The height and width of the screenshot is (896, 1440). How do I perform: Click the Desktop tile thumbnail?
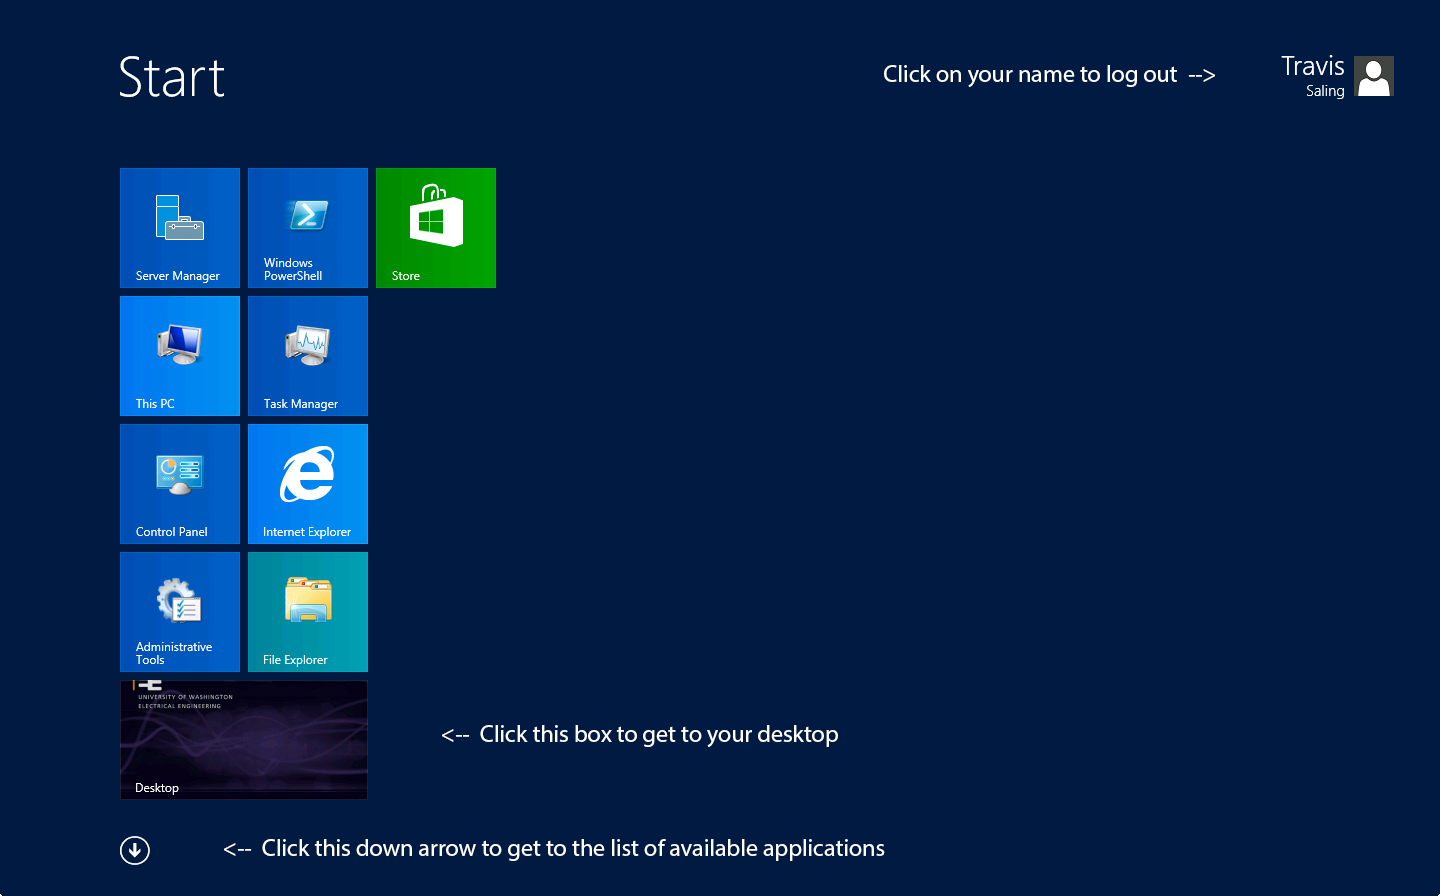(244, 740)
